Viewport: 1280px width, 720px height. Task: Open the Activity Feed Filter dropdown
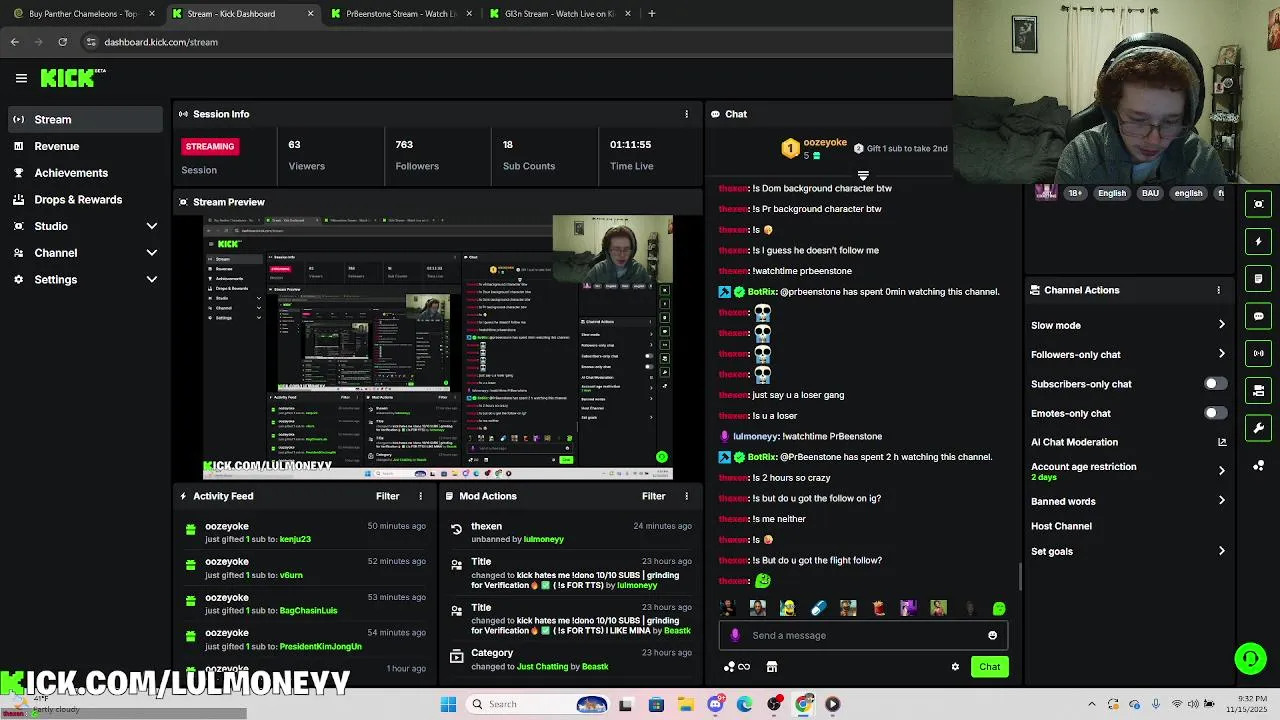click(x=388, y=496)
